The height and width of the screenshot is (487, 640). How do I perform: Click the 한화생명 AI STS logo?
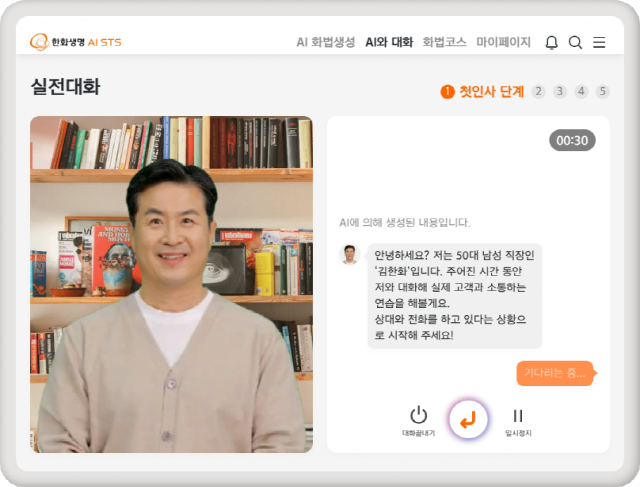tap(76, 42)
